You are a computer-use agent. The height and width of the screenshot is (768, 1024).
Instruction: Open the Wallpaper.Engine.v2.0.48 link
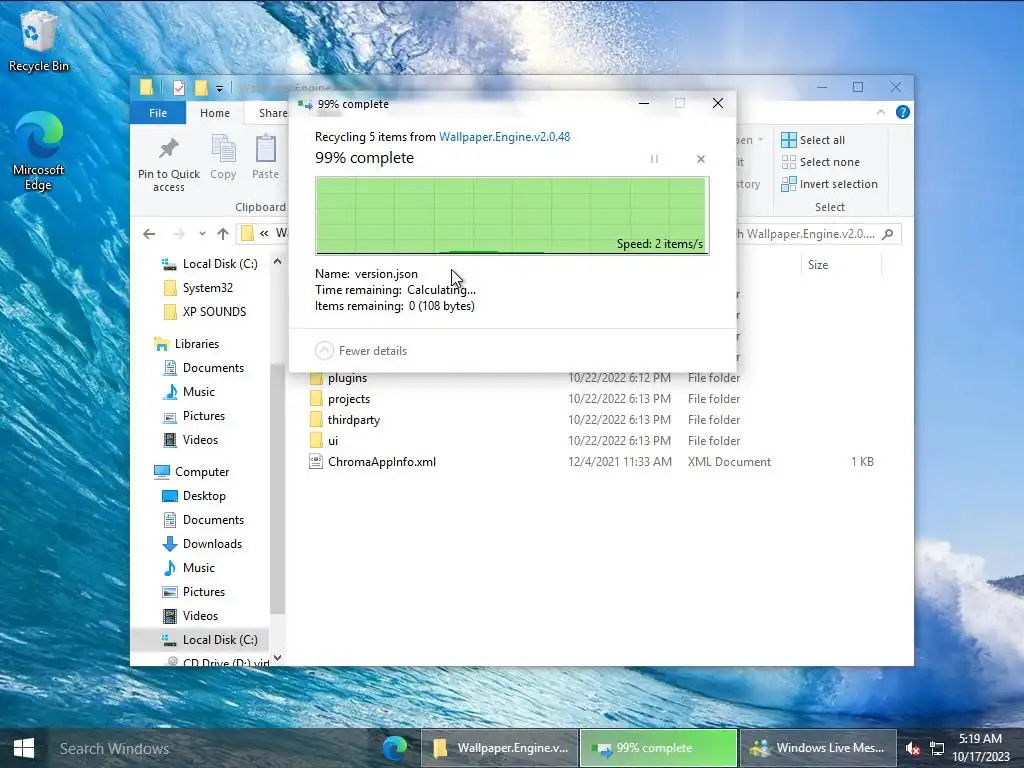(504, 137)
